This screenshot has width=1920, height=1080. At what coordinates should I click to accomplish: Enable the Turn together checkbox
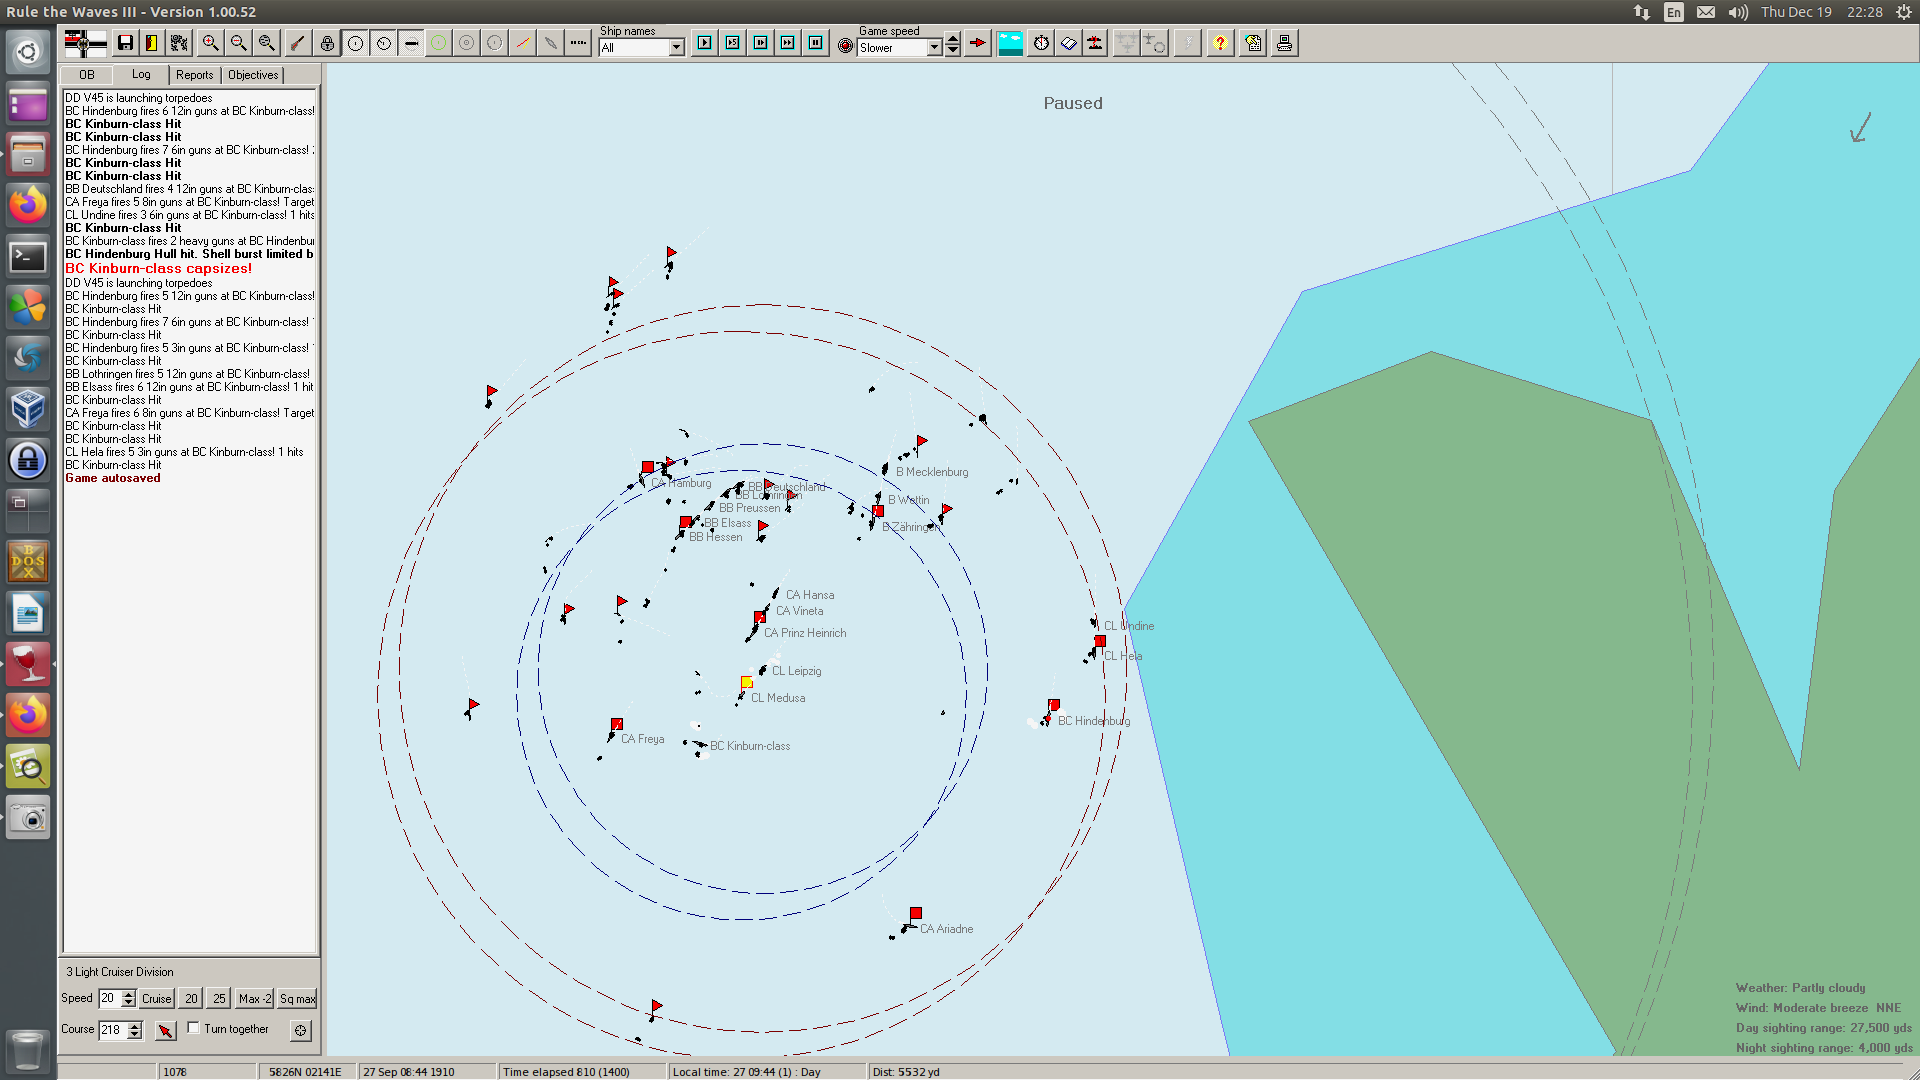193,1028
